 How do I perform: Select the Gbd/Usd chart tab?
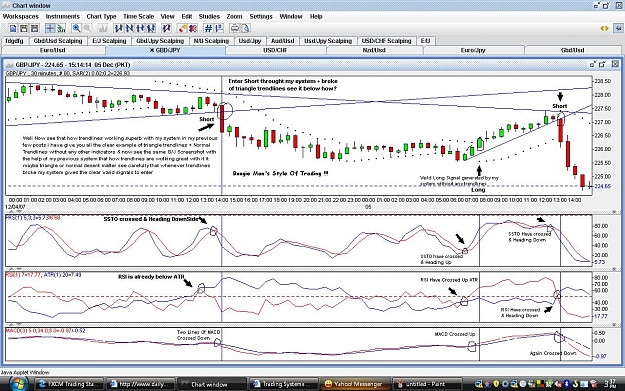click(573, 50)
